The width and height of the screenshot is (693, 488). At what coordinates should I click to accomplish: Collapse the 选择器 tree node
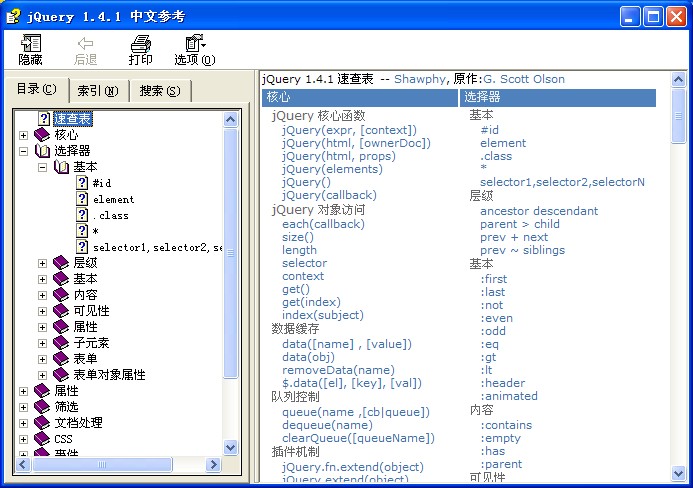(23, 151)
